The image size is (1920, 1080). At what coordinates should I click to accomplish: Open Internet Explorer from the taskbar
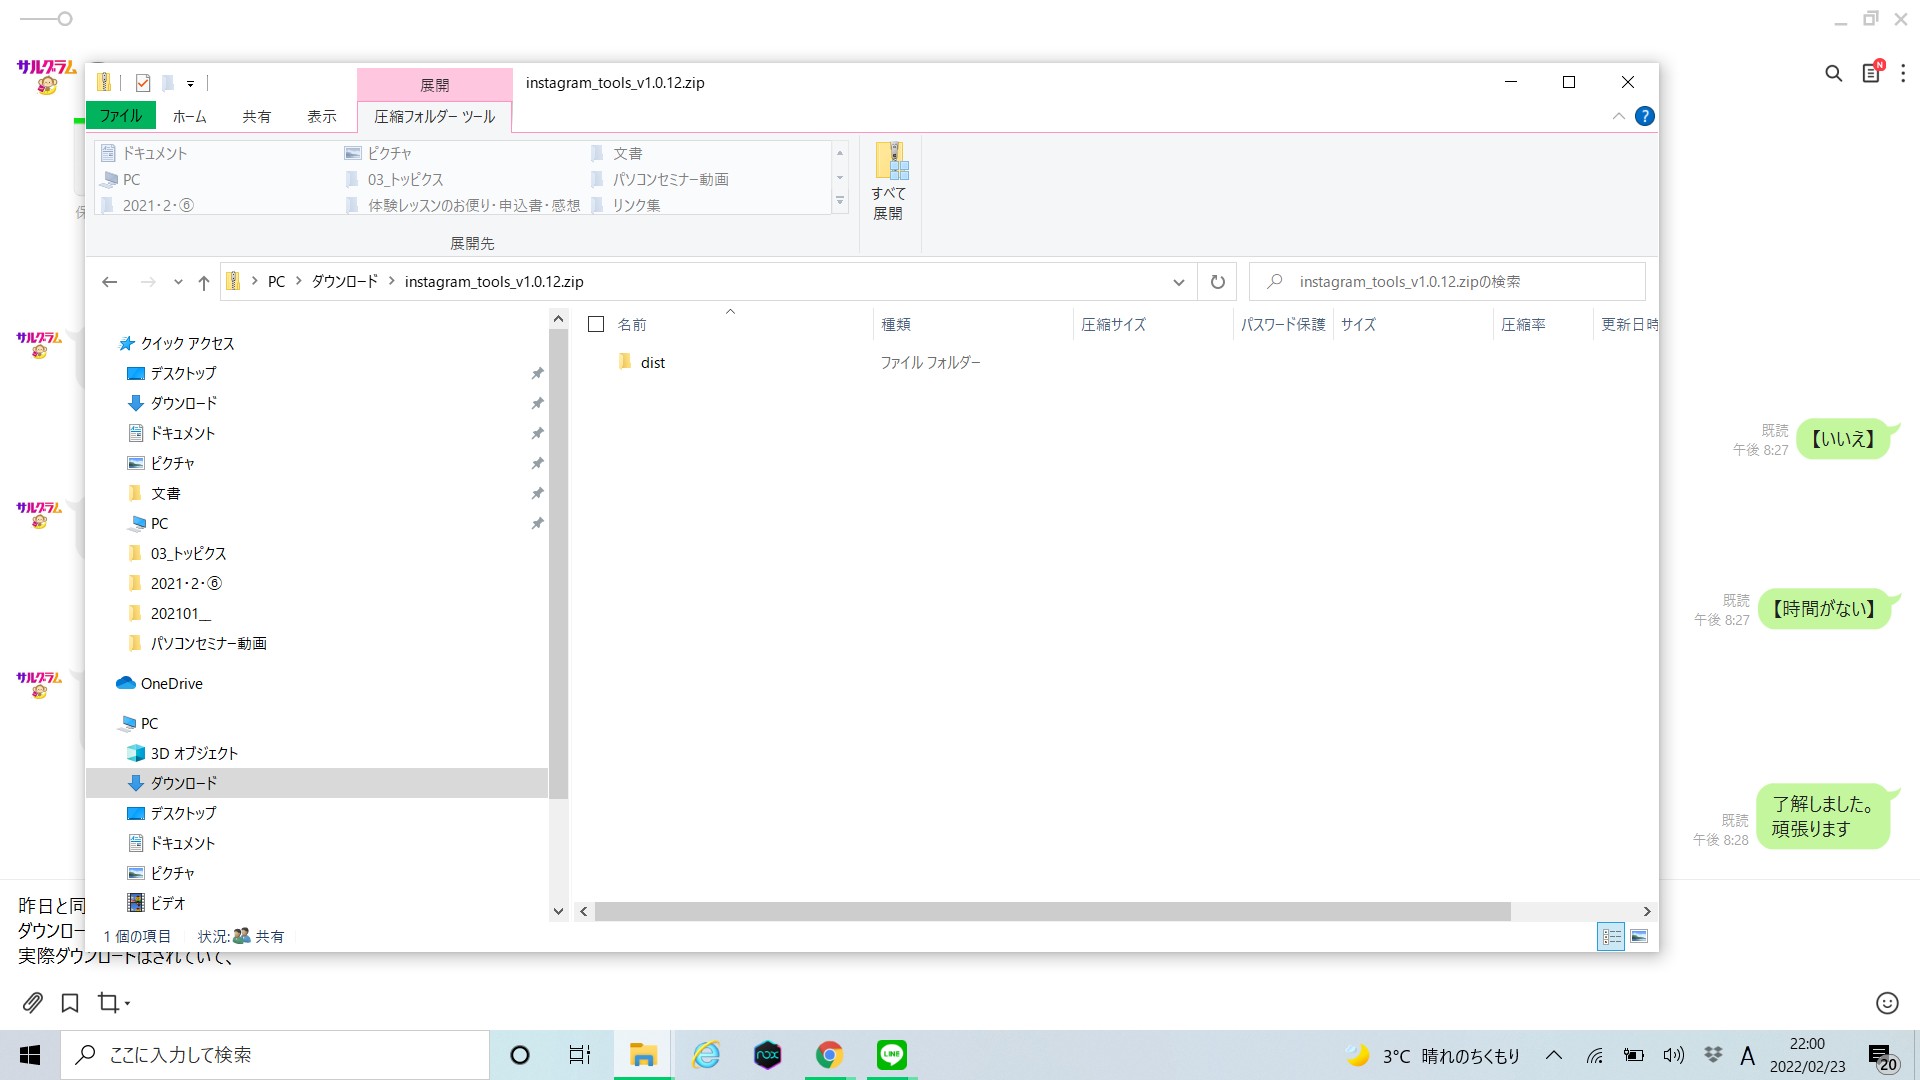point(706,1055)
